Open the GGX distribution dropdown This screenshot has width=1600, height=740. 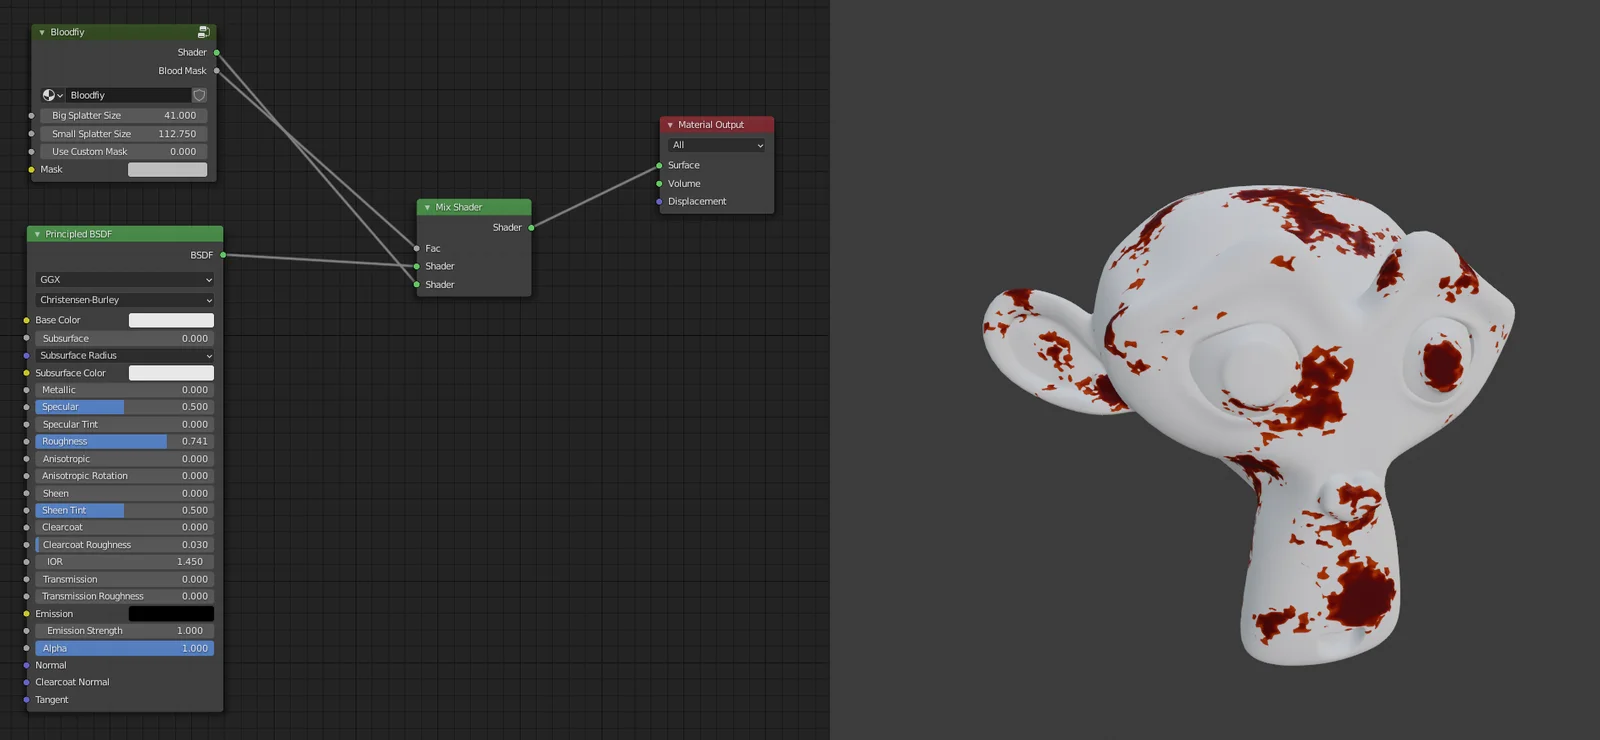click(x=125, y=280)
